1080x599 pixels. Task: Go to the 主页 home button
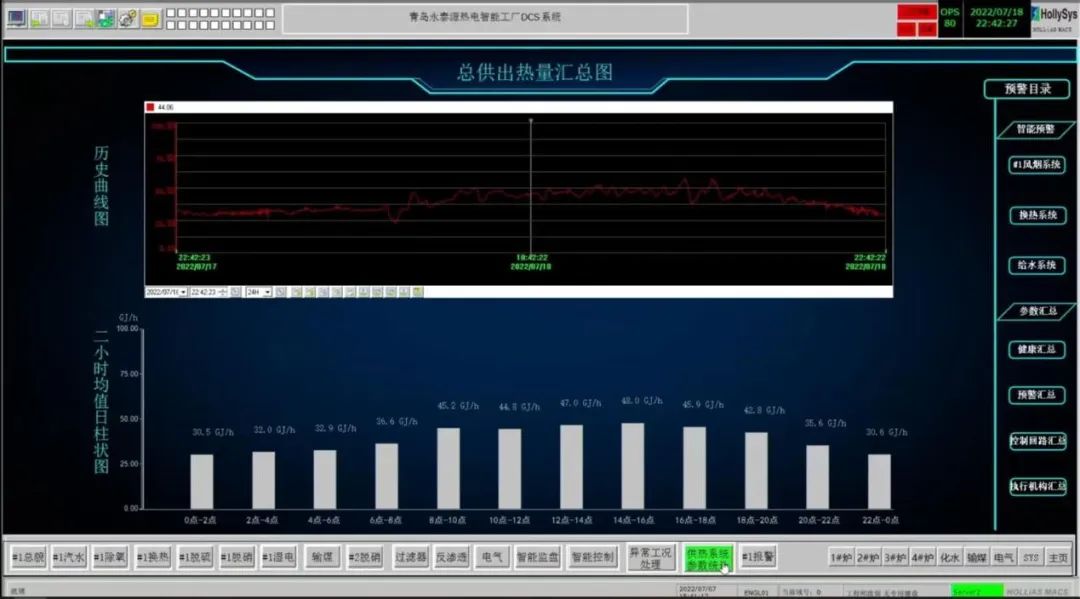[1058, 558]
